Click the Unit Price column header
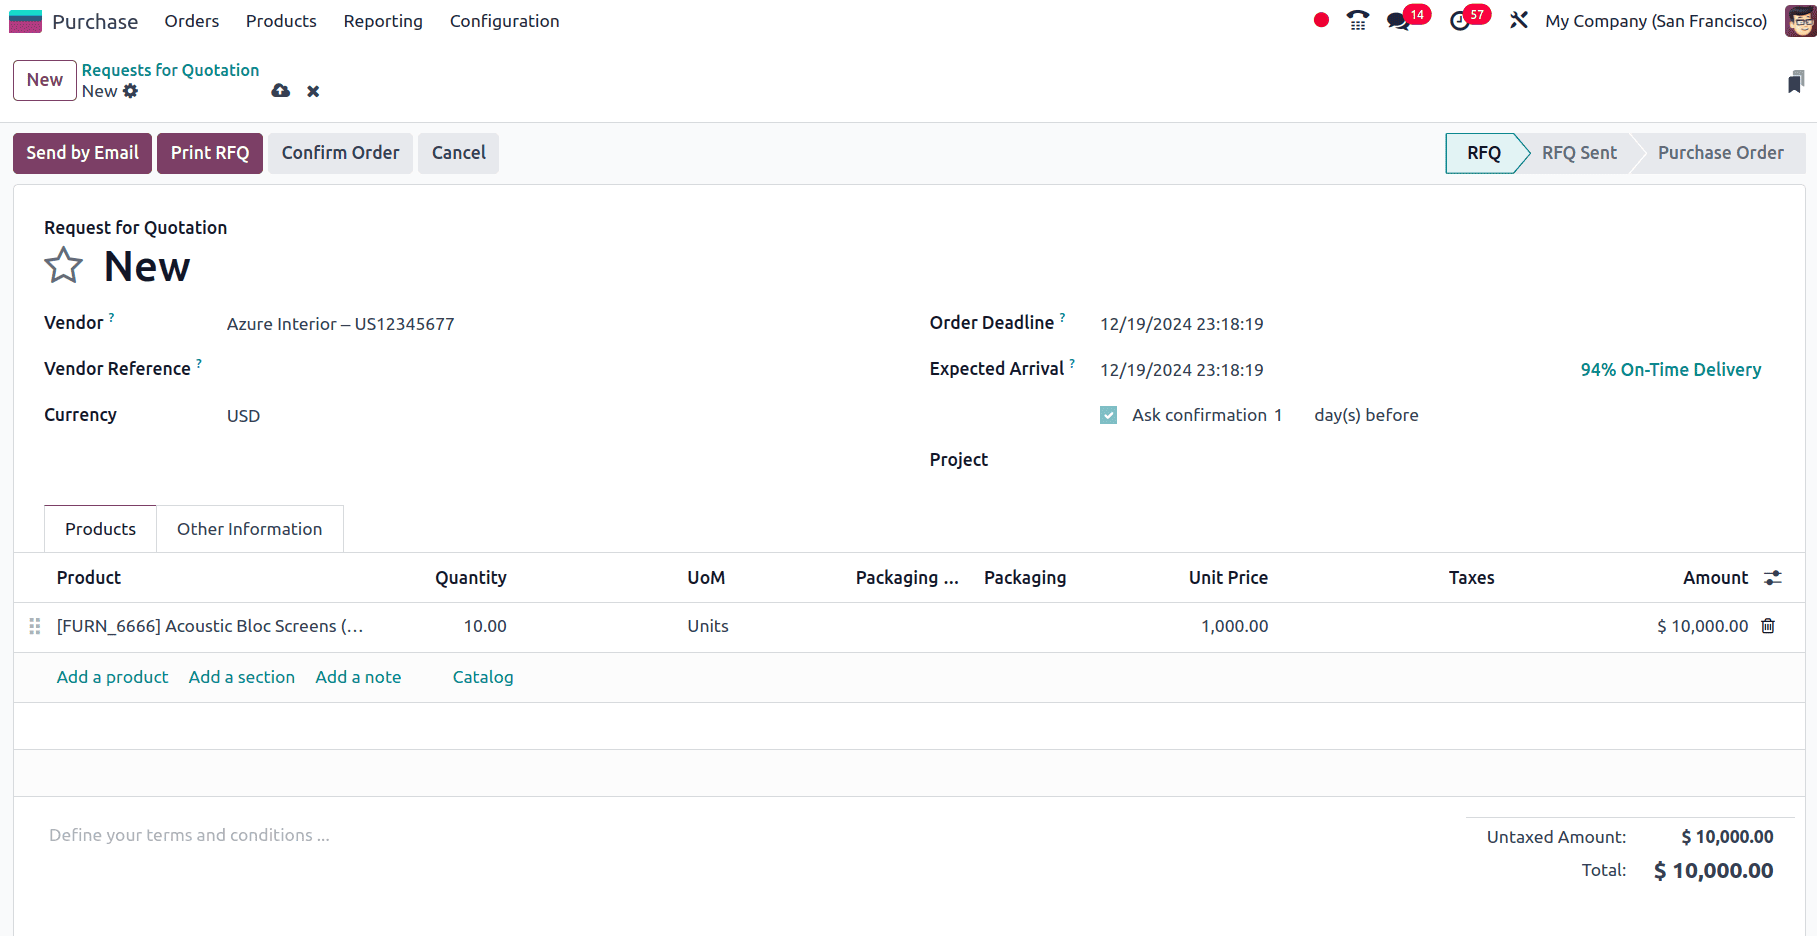Viewport: 1817px width, 936px height. point(1228,578)
